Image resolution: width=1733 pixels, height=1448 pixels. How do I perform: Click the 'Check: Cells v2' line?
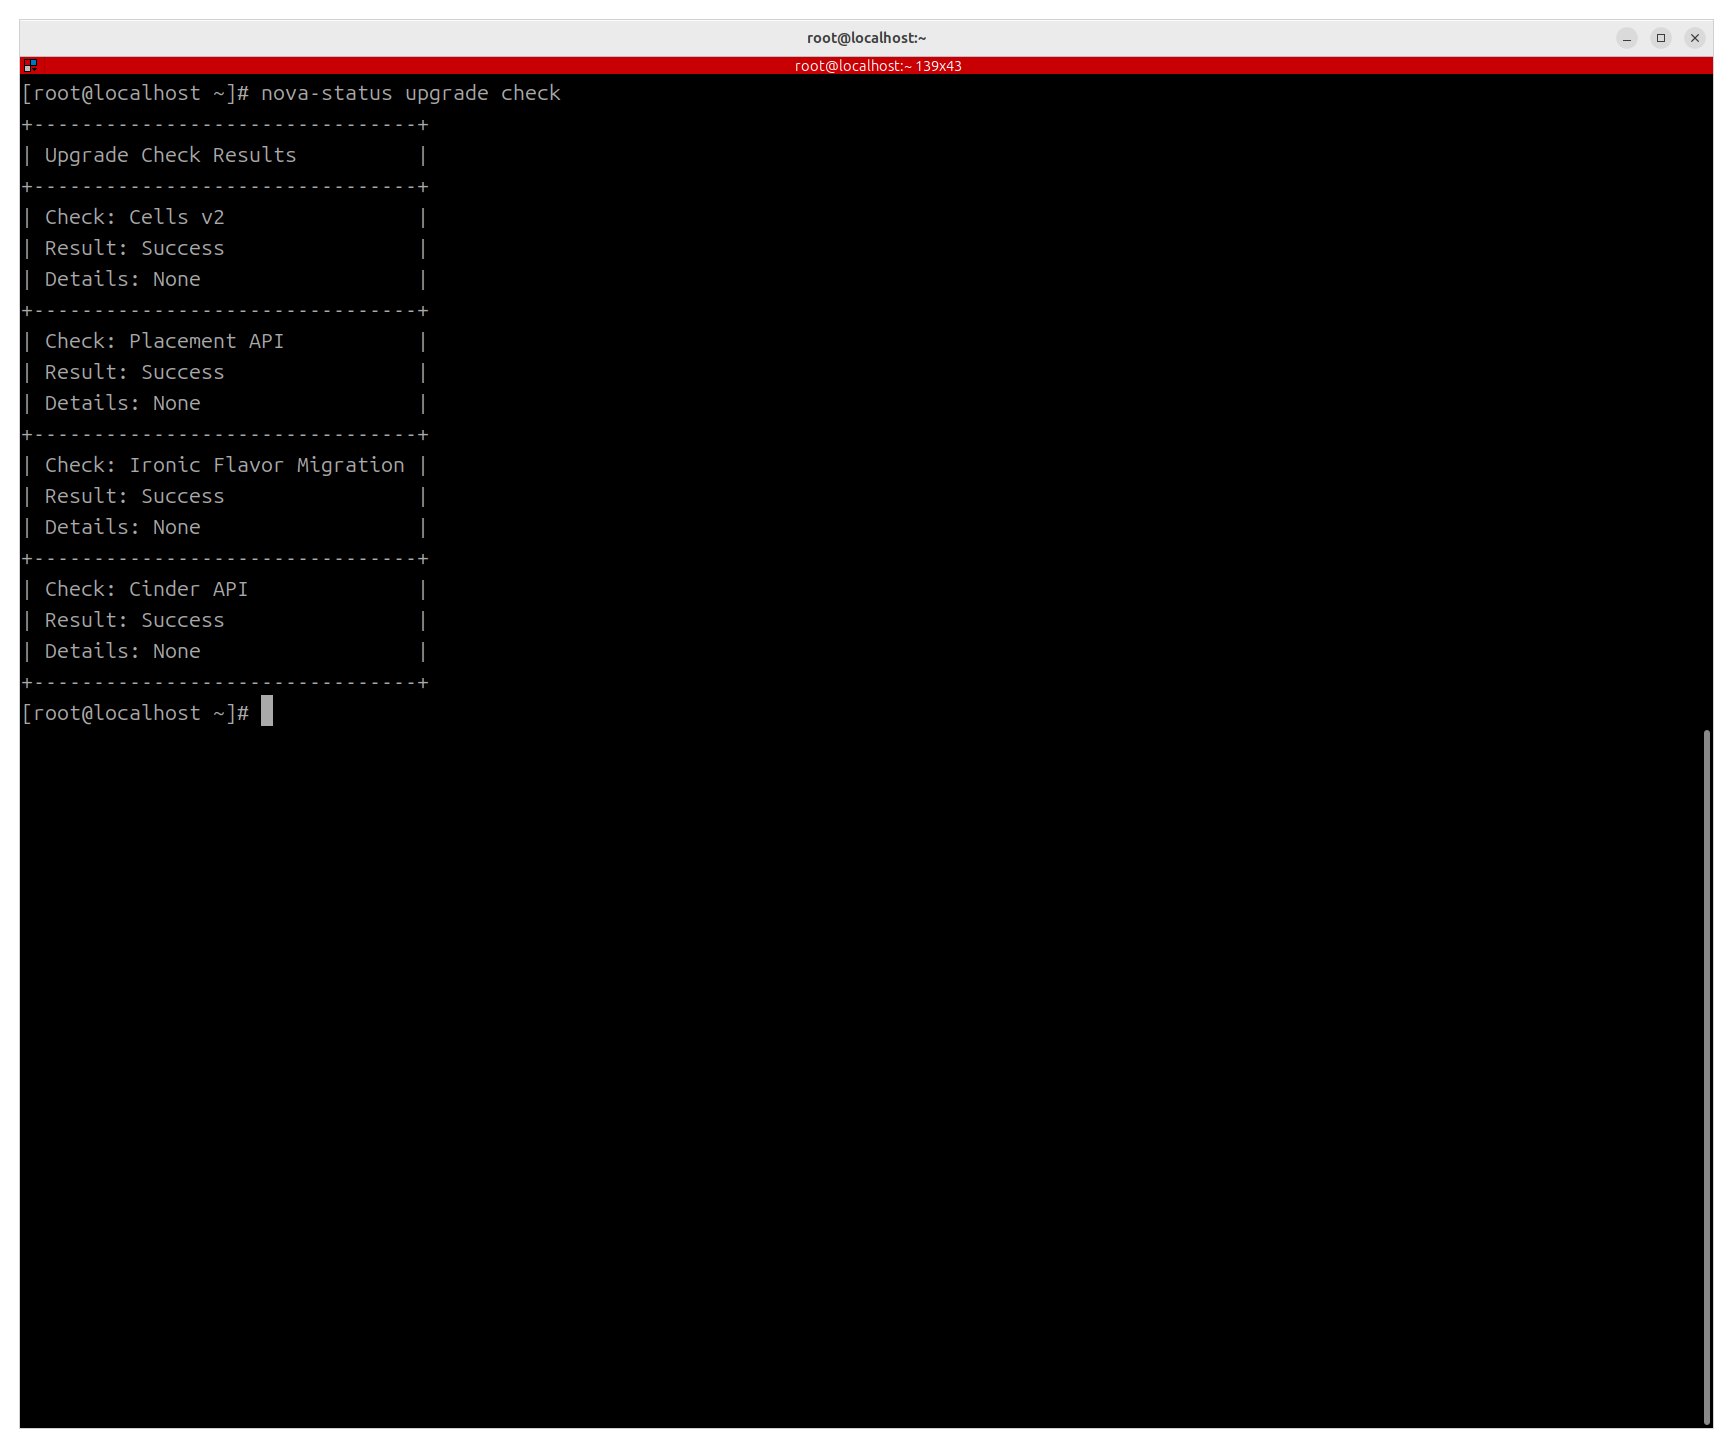135,217
